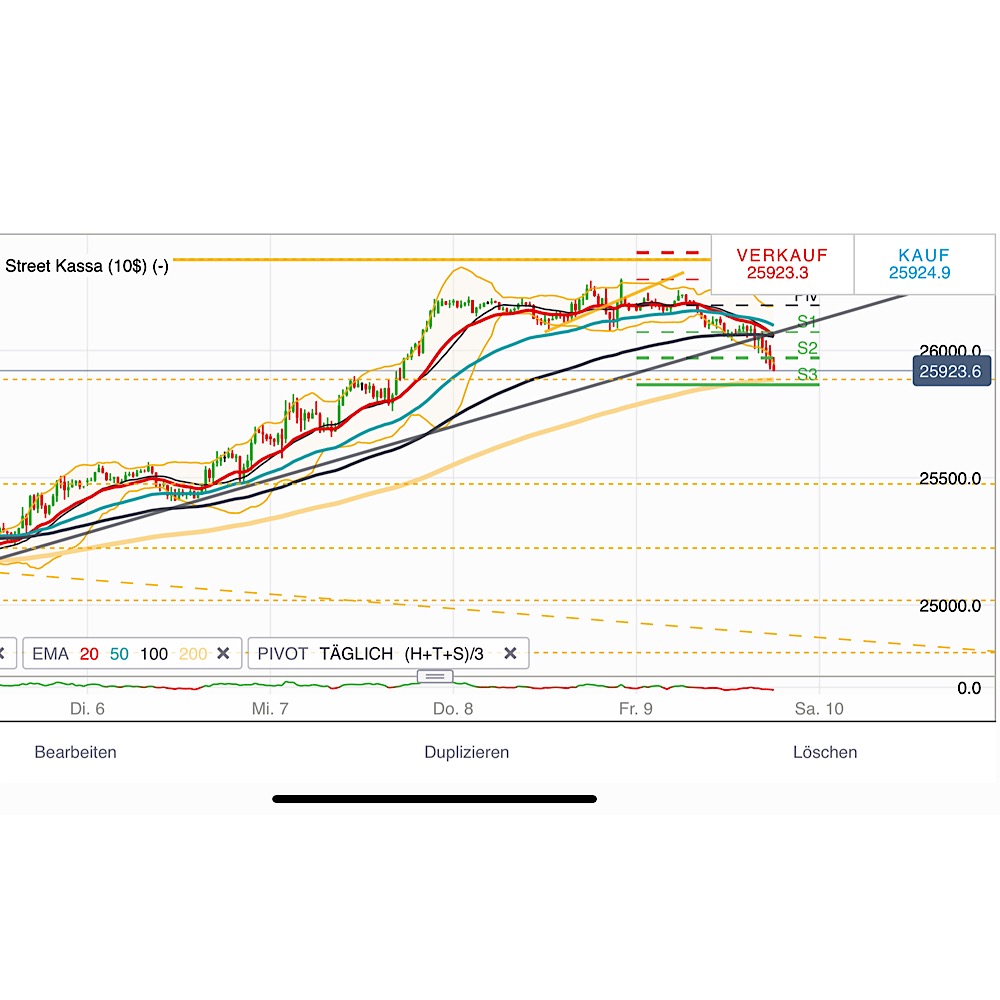Viewport: 1000px width, 1000px height.
Task: Click the Street Kassa (10$) instrument label
Action: tap(87, 266)
